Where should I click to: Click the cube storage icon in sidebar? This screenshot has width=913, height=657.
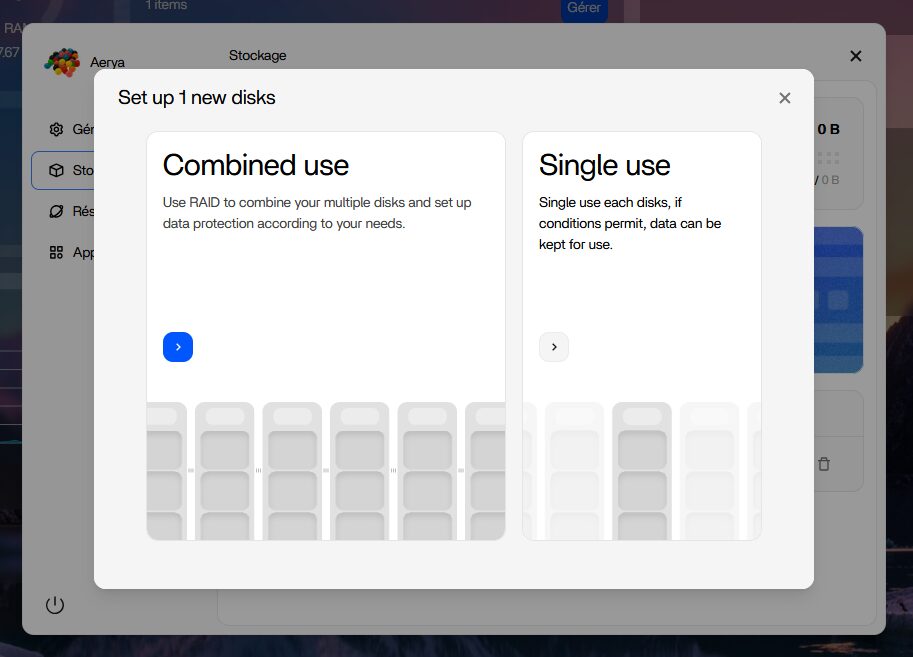pos(56,171)
